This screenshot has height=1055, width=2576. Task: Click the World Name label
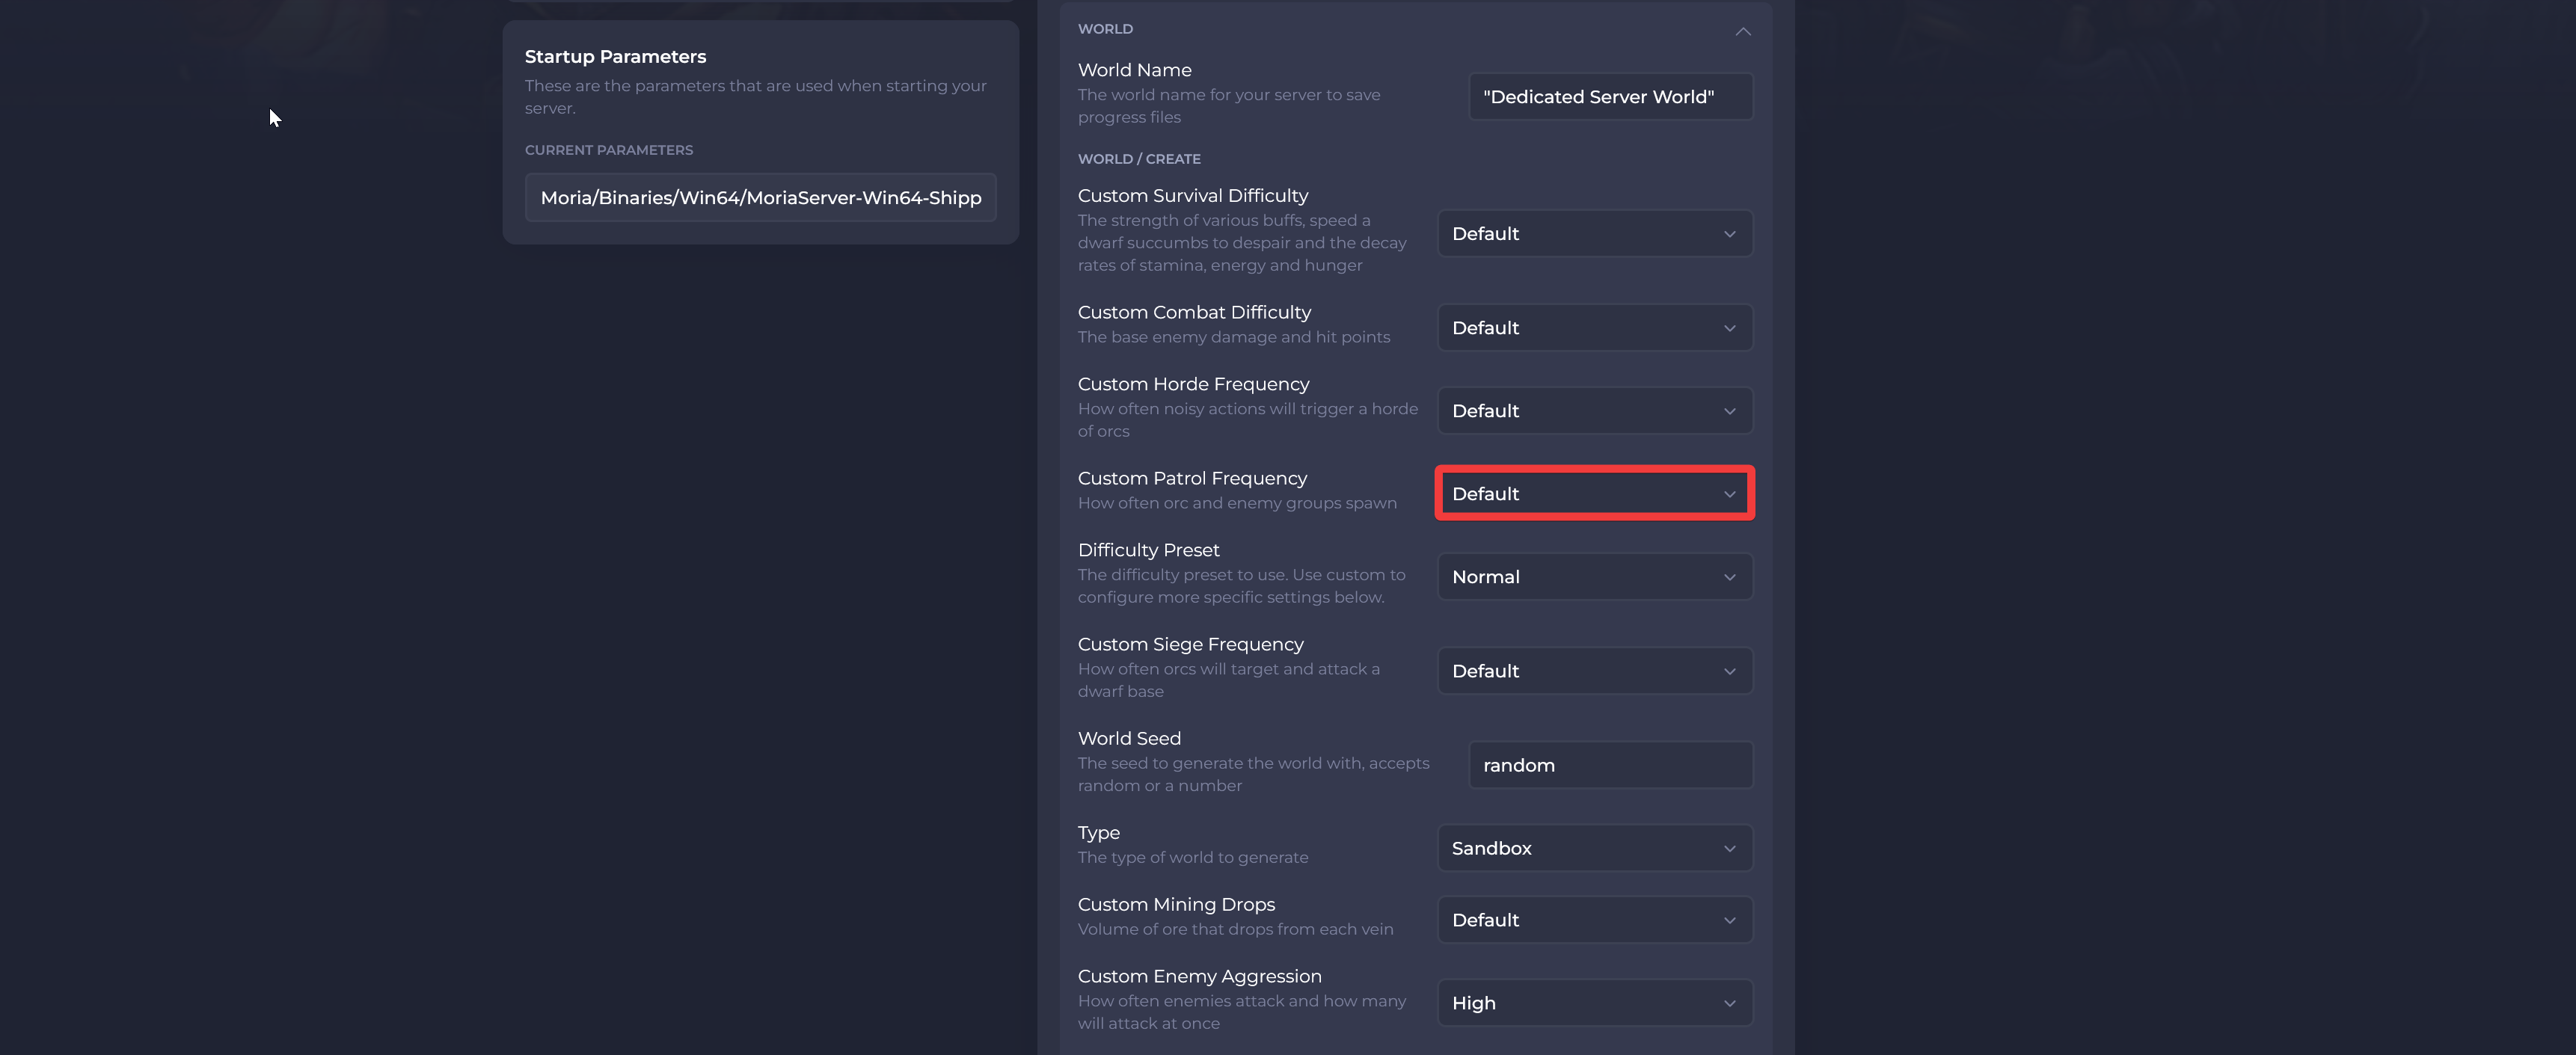pyautogui.click(x=1134, y=71)
